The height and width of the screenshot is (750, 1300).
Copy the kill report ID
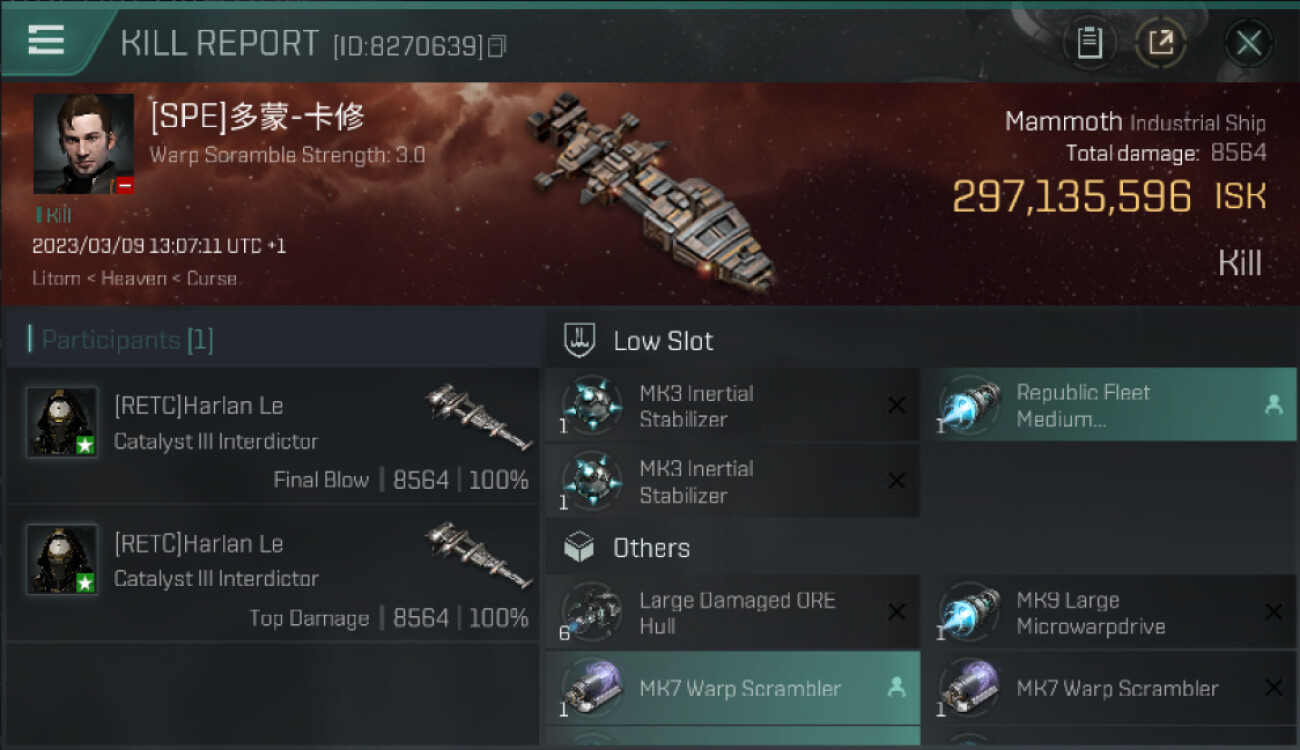coord(497,46)
